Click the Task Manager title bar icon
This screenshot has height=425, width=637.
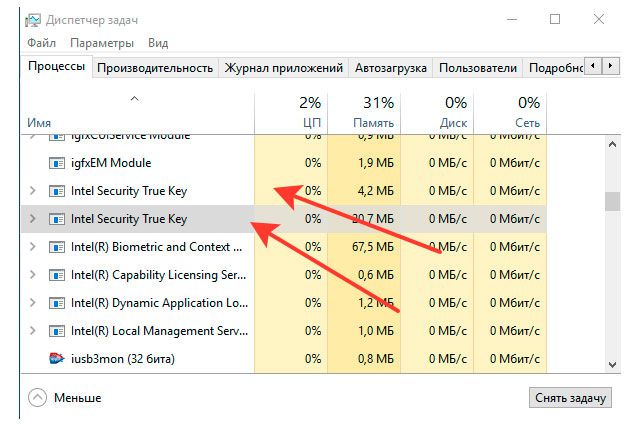point(33,20)
